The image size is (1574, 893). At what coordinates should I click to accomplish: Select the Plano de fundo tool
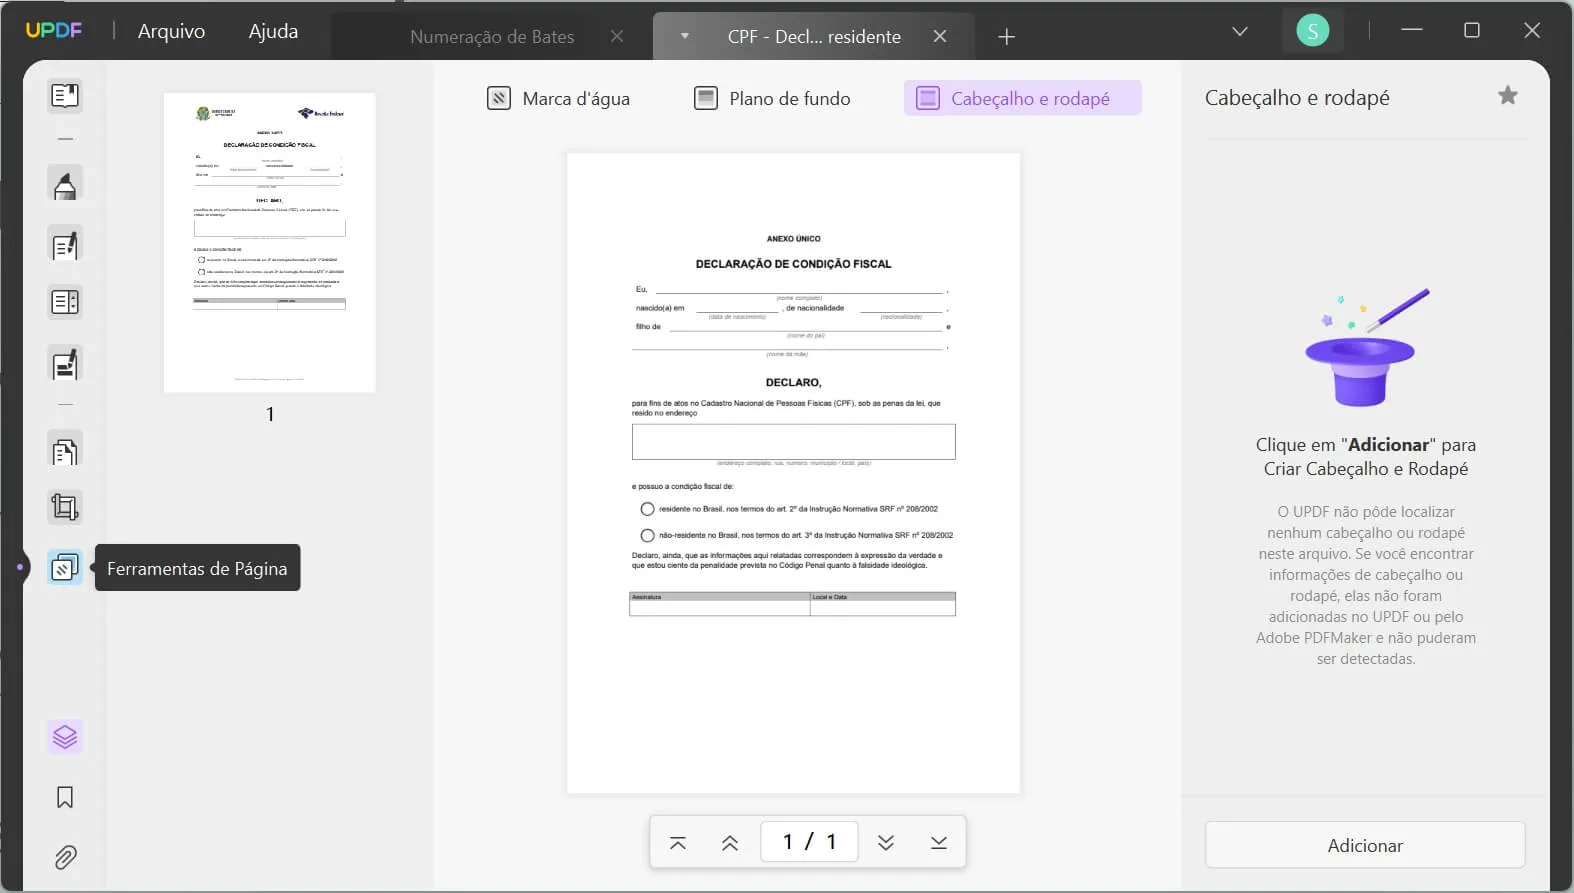[773, 98]
